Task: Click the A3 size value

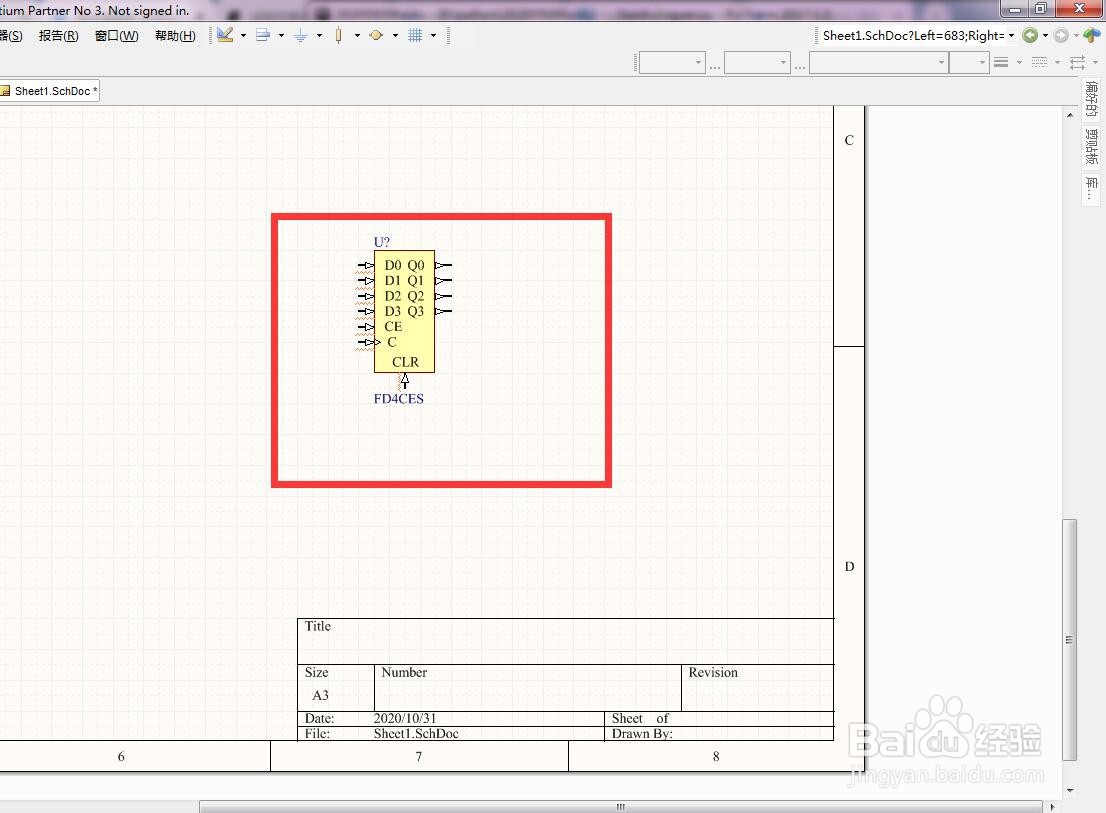Action: pos(320,695)
